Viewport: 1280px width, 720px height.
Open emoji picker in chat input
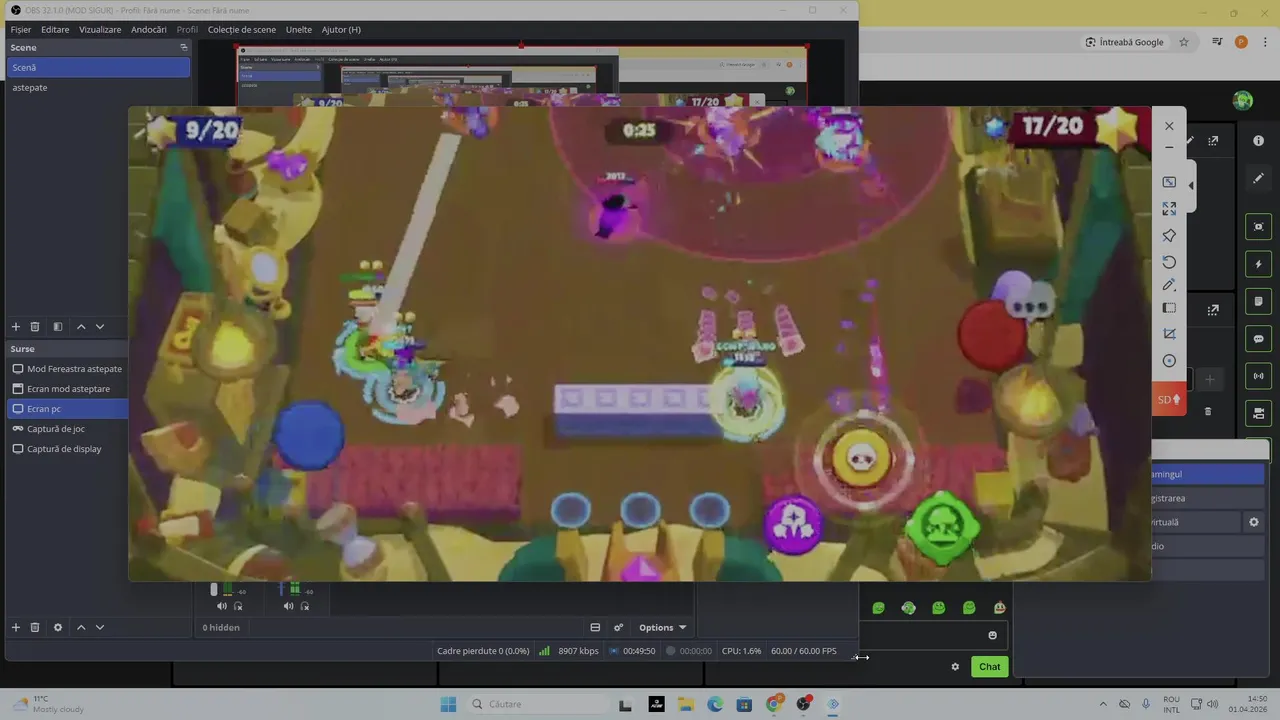pyautogui.click(x=992, y=635)
